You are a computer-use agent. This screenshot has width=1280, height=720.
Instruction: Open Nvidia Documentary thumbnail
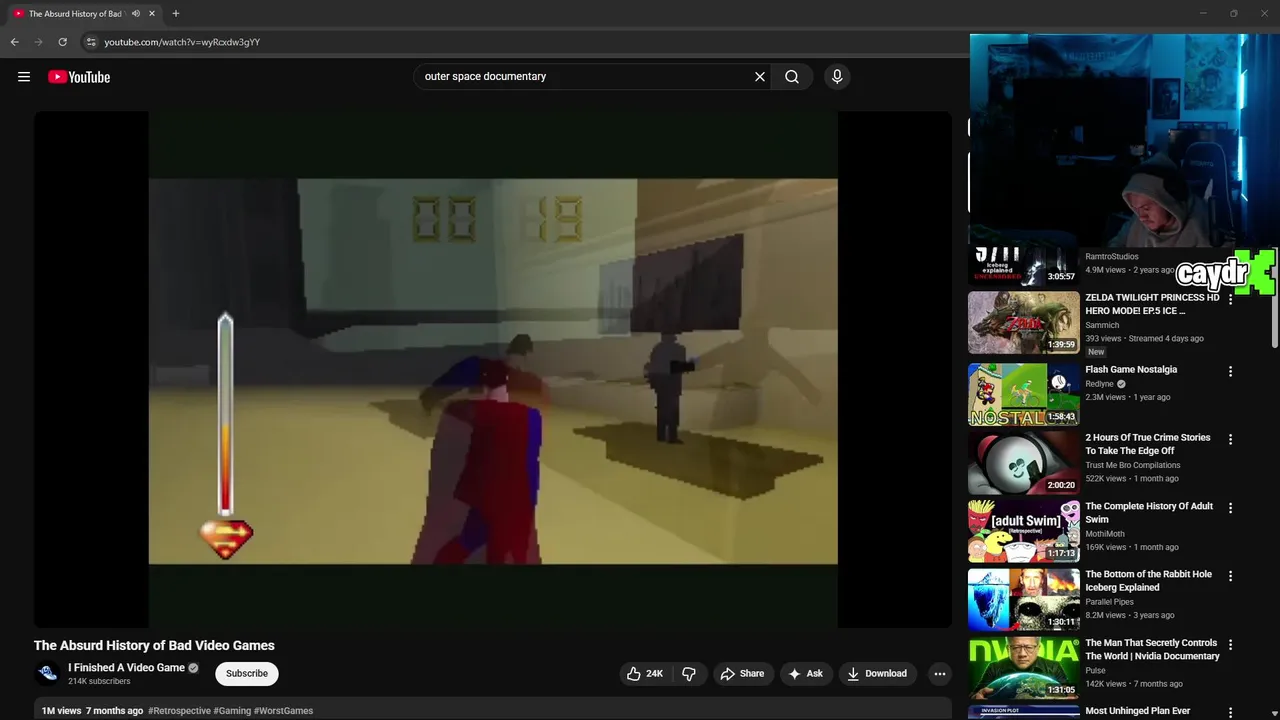click(1024, 668)
